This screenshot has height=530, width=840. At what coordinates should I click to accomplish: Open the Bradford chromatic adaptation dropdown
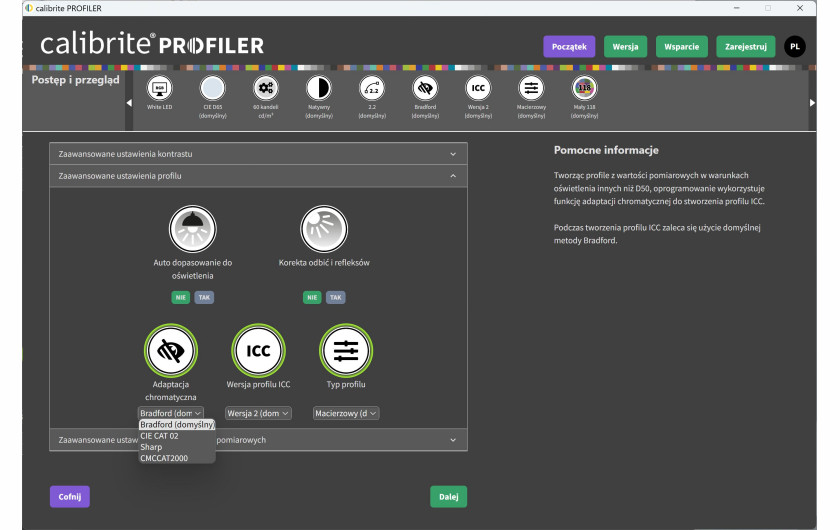tap(170, 413)
